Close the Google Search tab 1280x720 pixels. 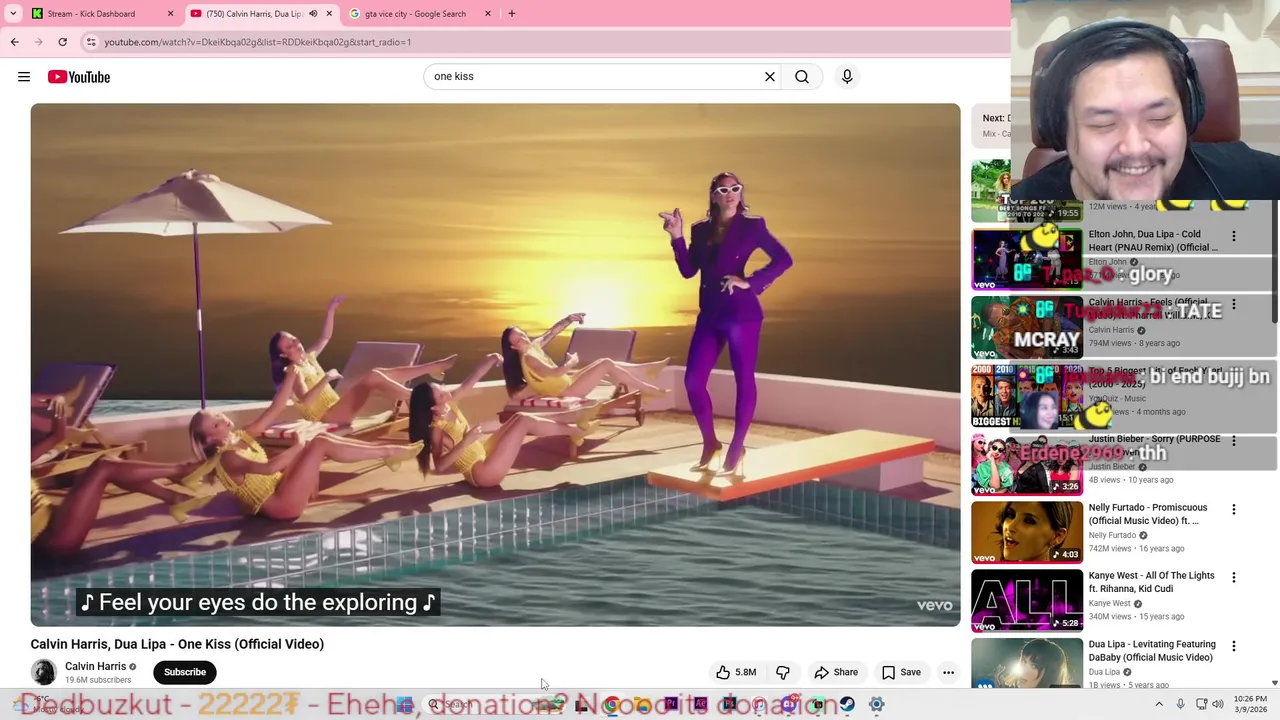488,14
